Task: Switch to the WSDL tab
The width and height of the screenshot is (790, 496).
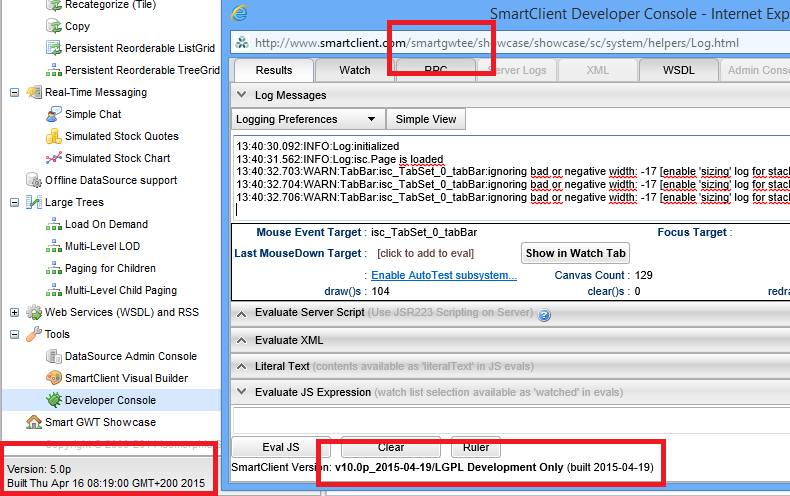Action: 678,70
